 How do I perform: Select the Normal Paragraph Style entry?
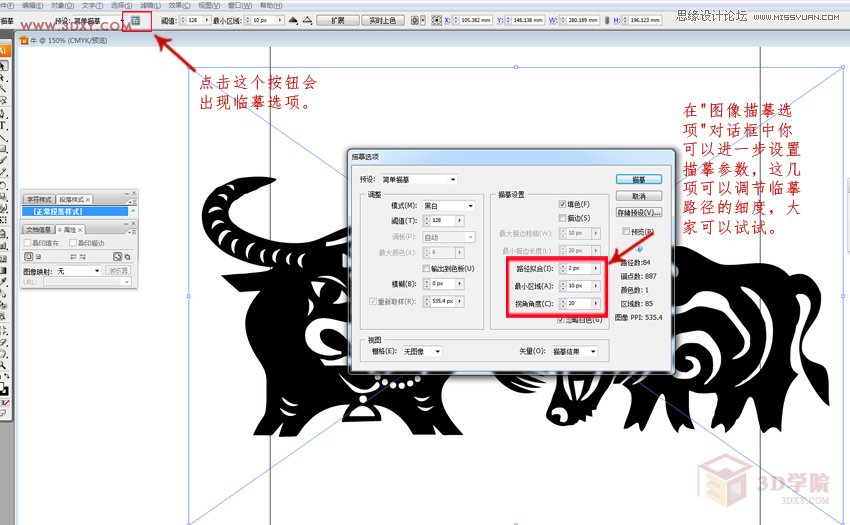(x=75, y=212)
